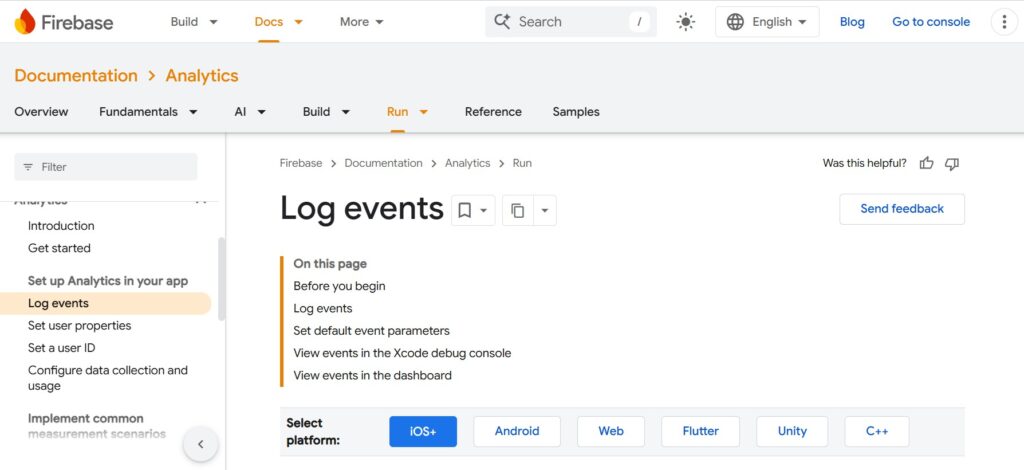Screen dimensions: 1024x470
Task: Open Set user properties in sidebar
Action: 79,326
